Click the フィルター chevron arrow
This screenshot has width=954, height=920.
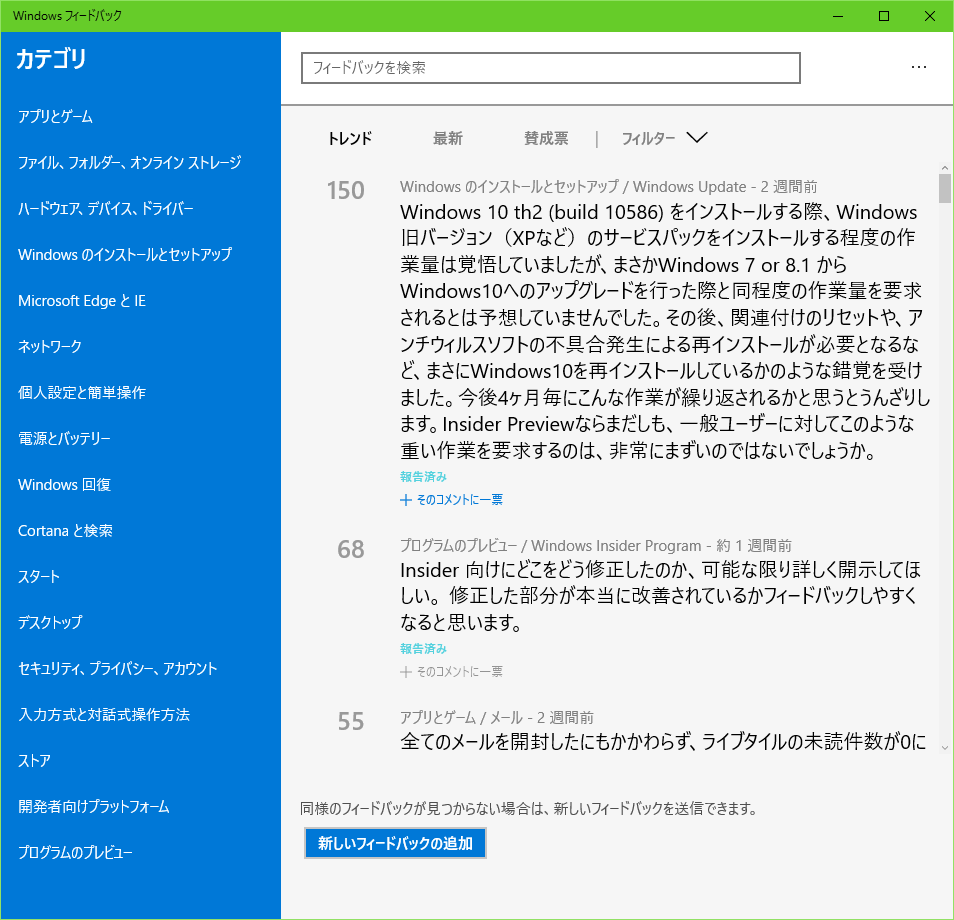(697, 138)
